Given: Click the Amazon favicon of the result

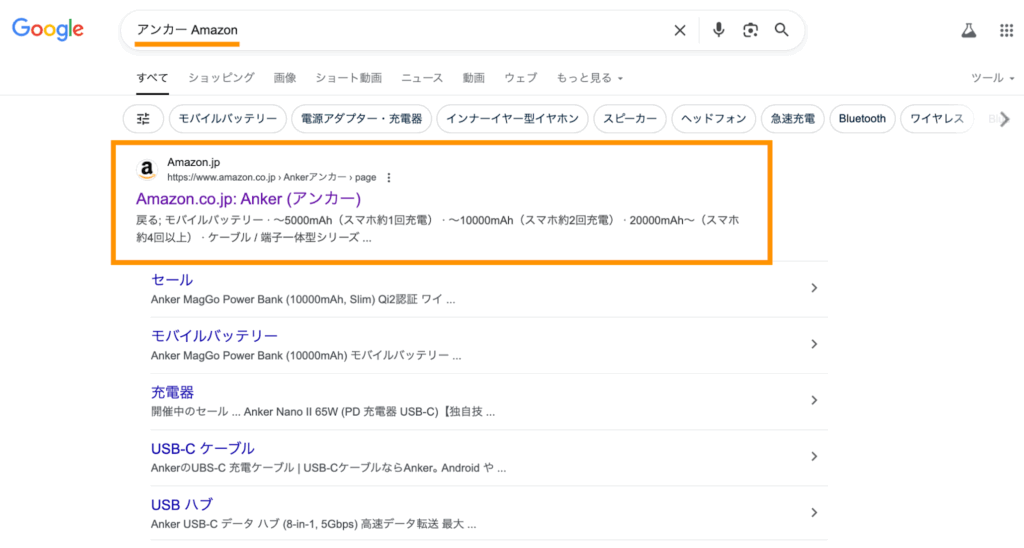Looking at the screenshot, I should click(147, 170).
